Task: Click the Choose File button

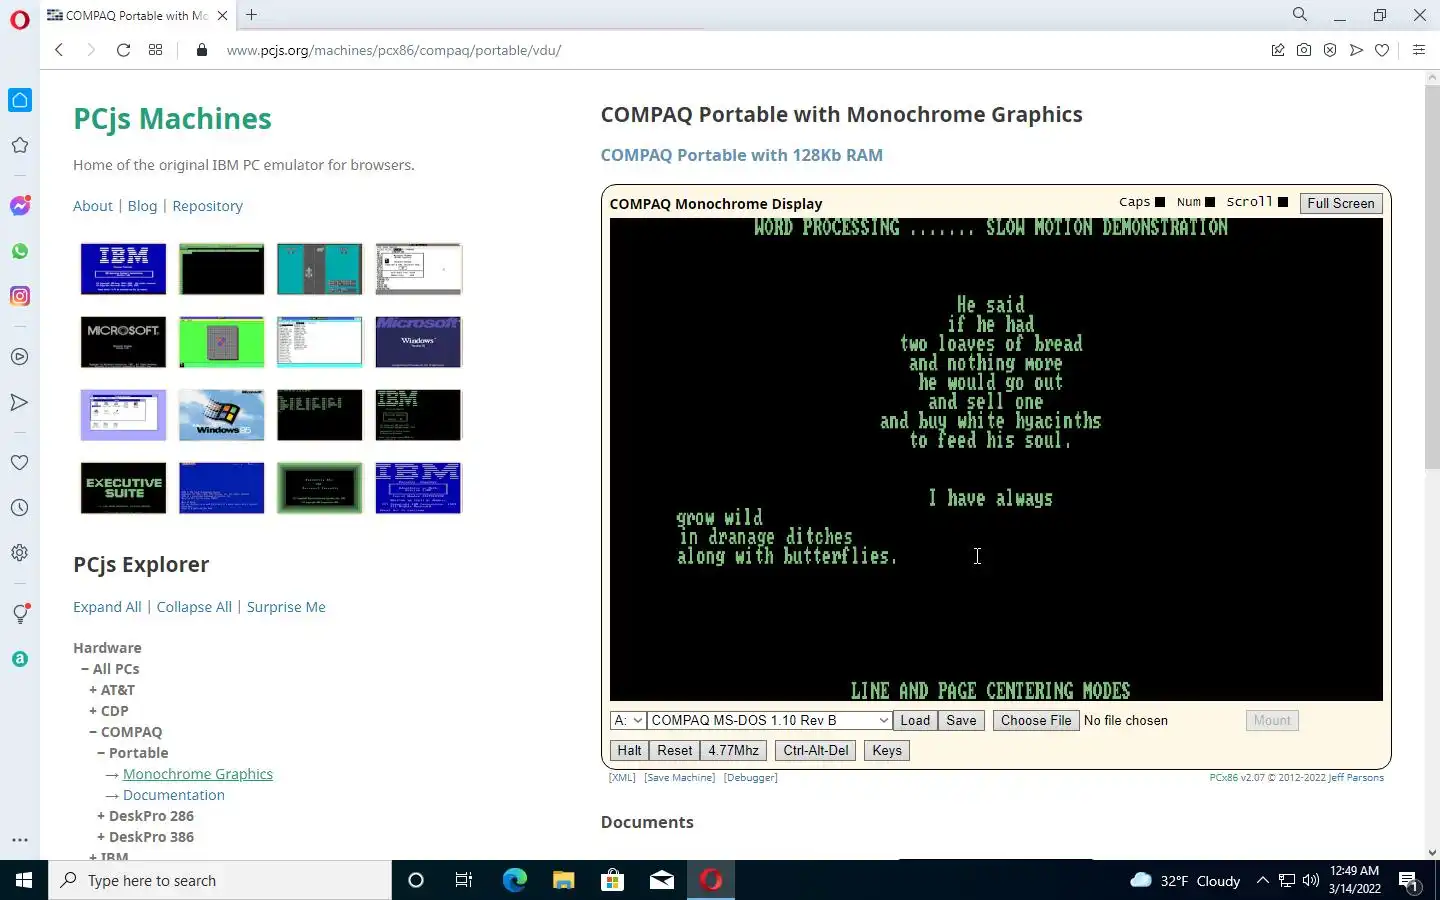Action: (1036, 720)
